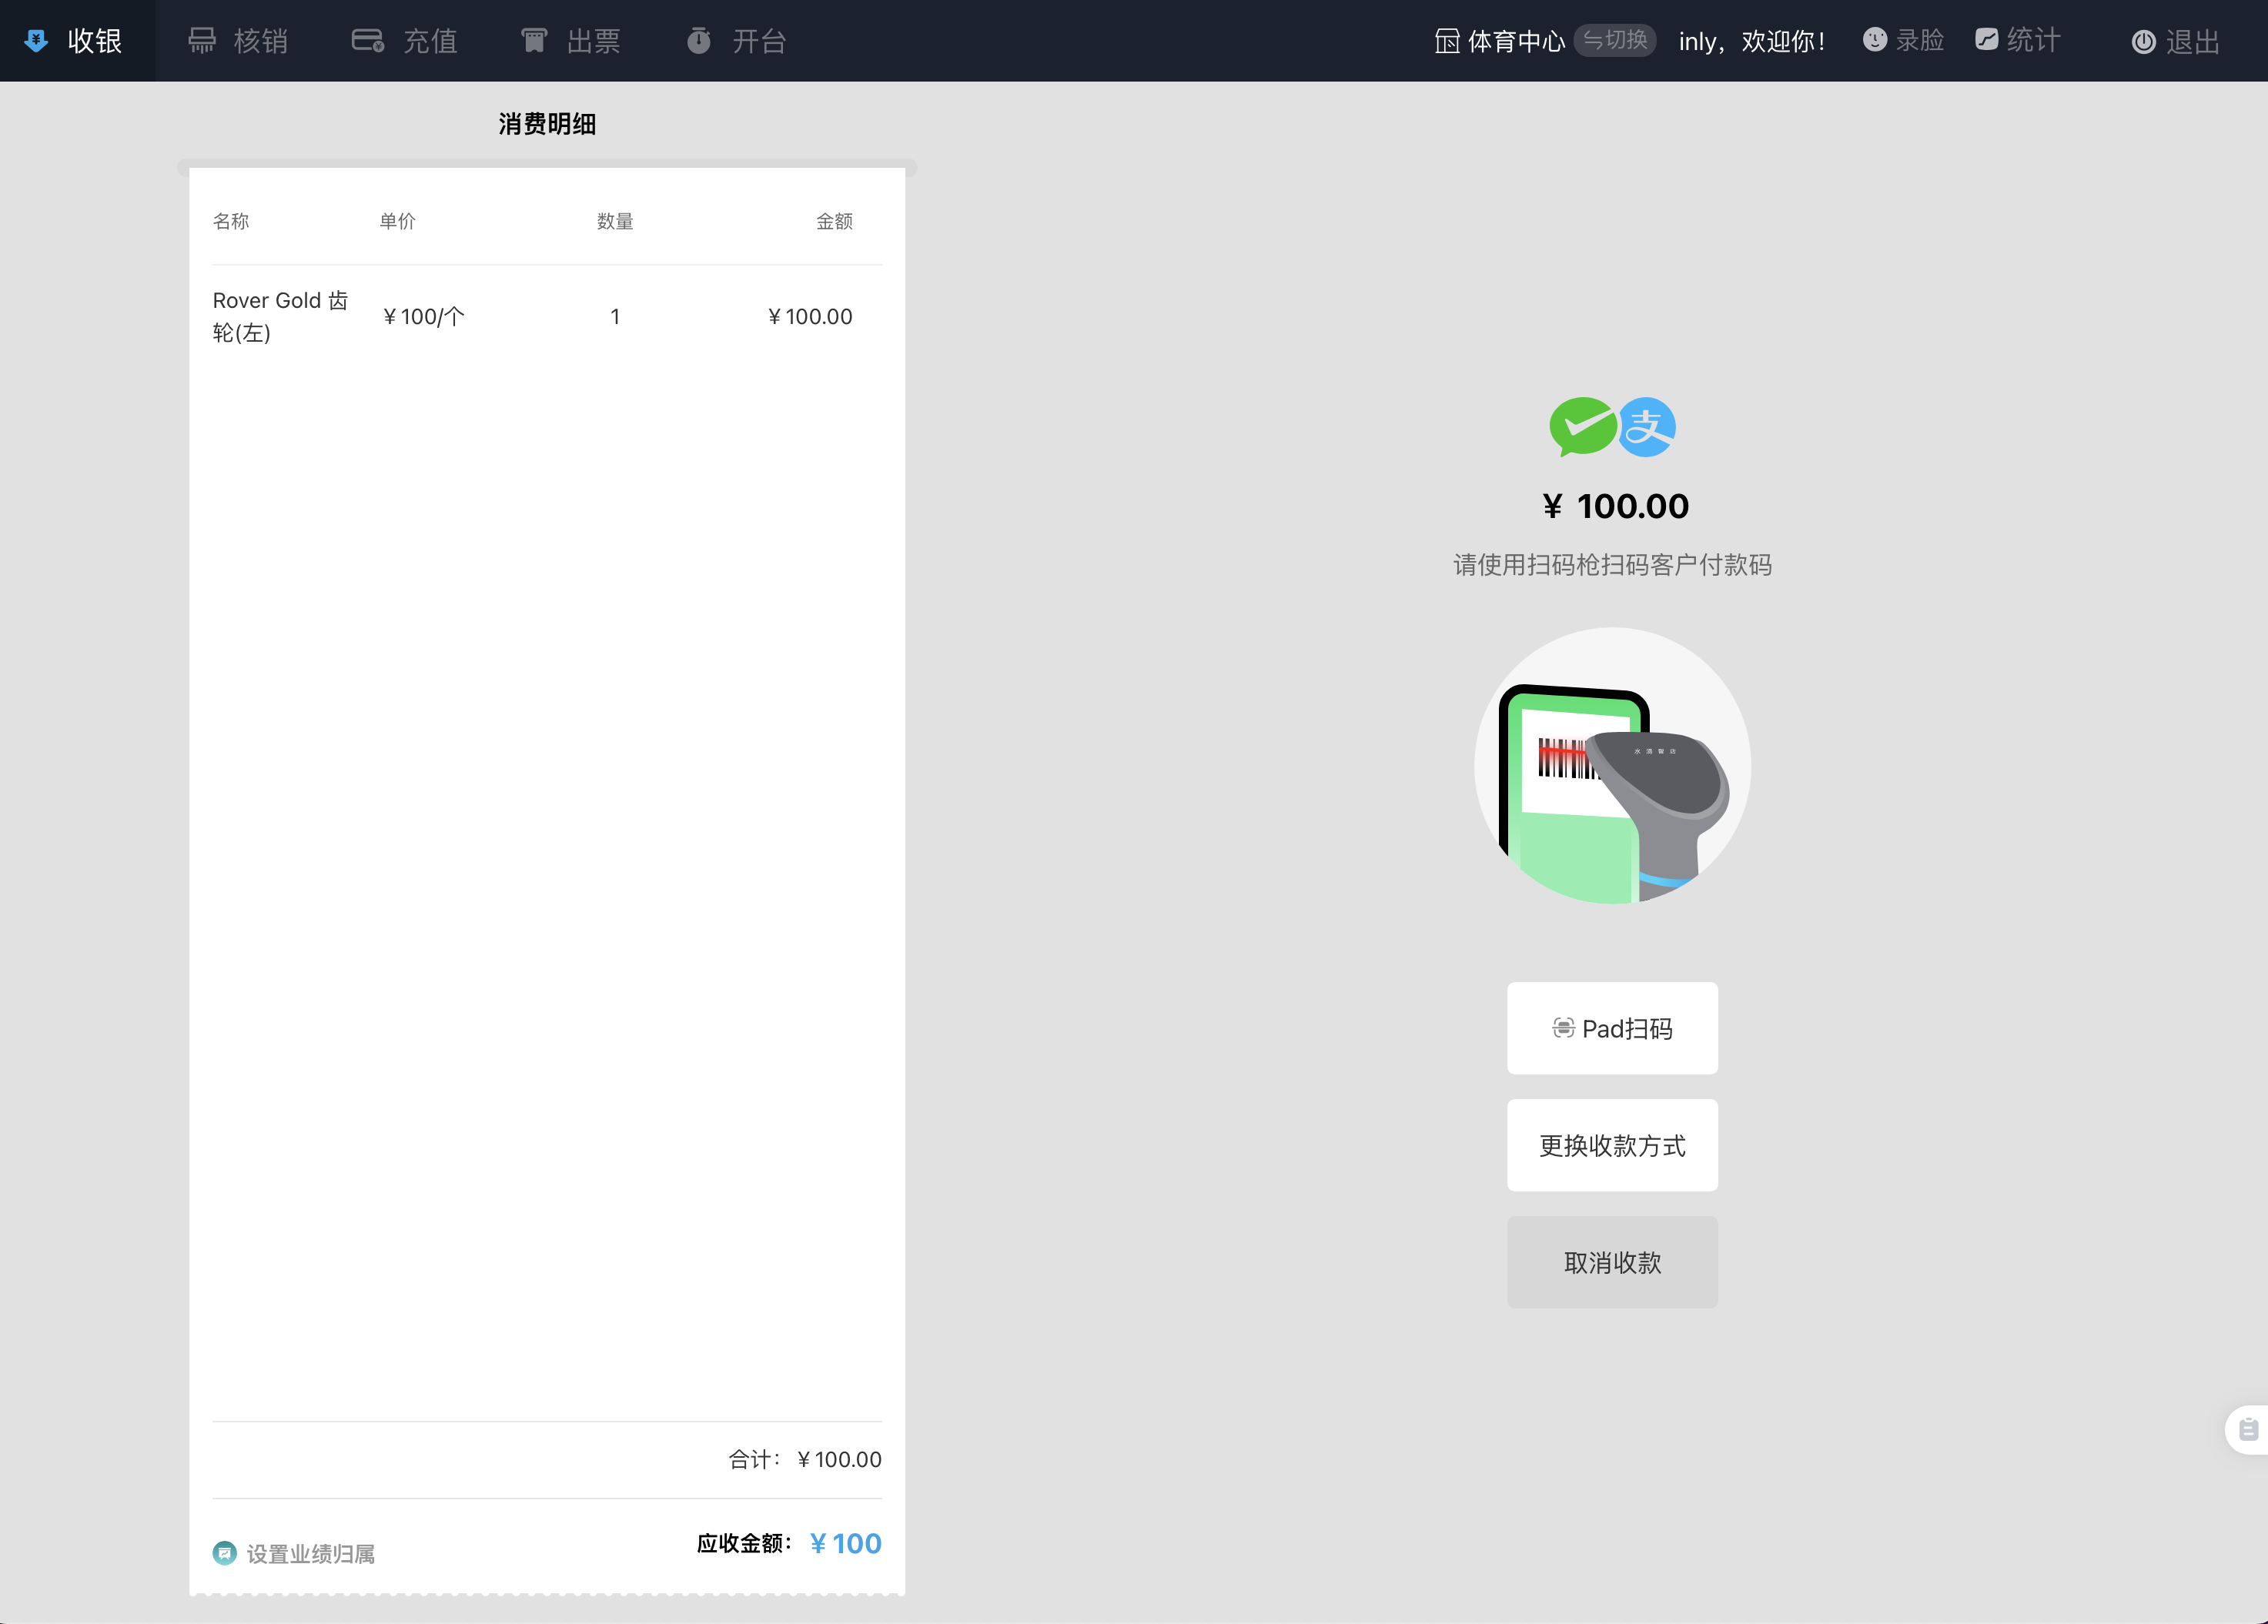
Task: Open 录脸 face recording
Action: (x=1903, y=40)
